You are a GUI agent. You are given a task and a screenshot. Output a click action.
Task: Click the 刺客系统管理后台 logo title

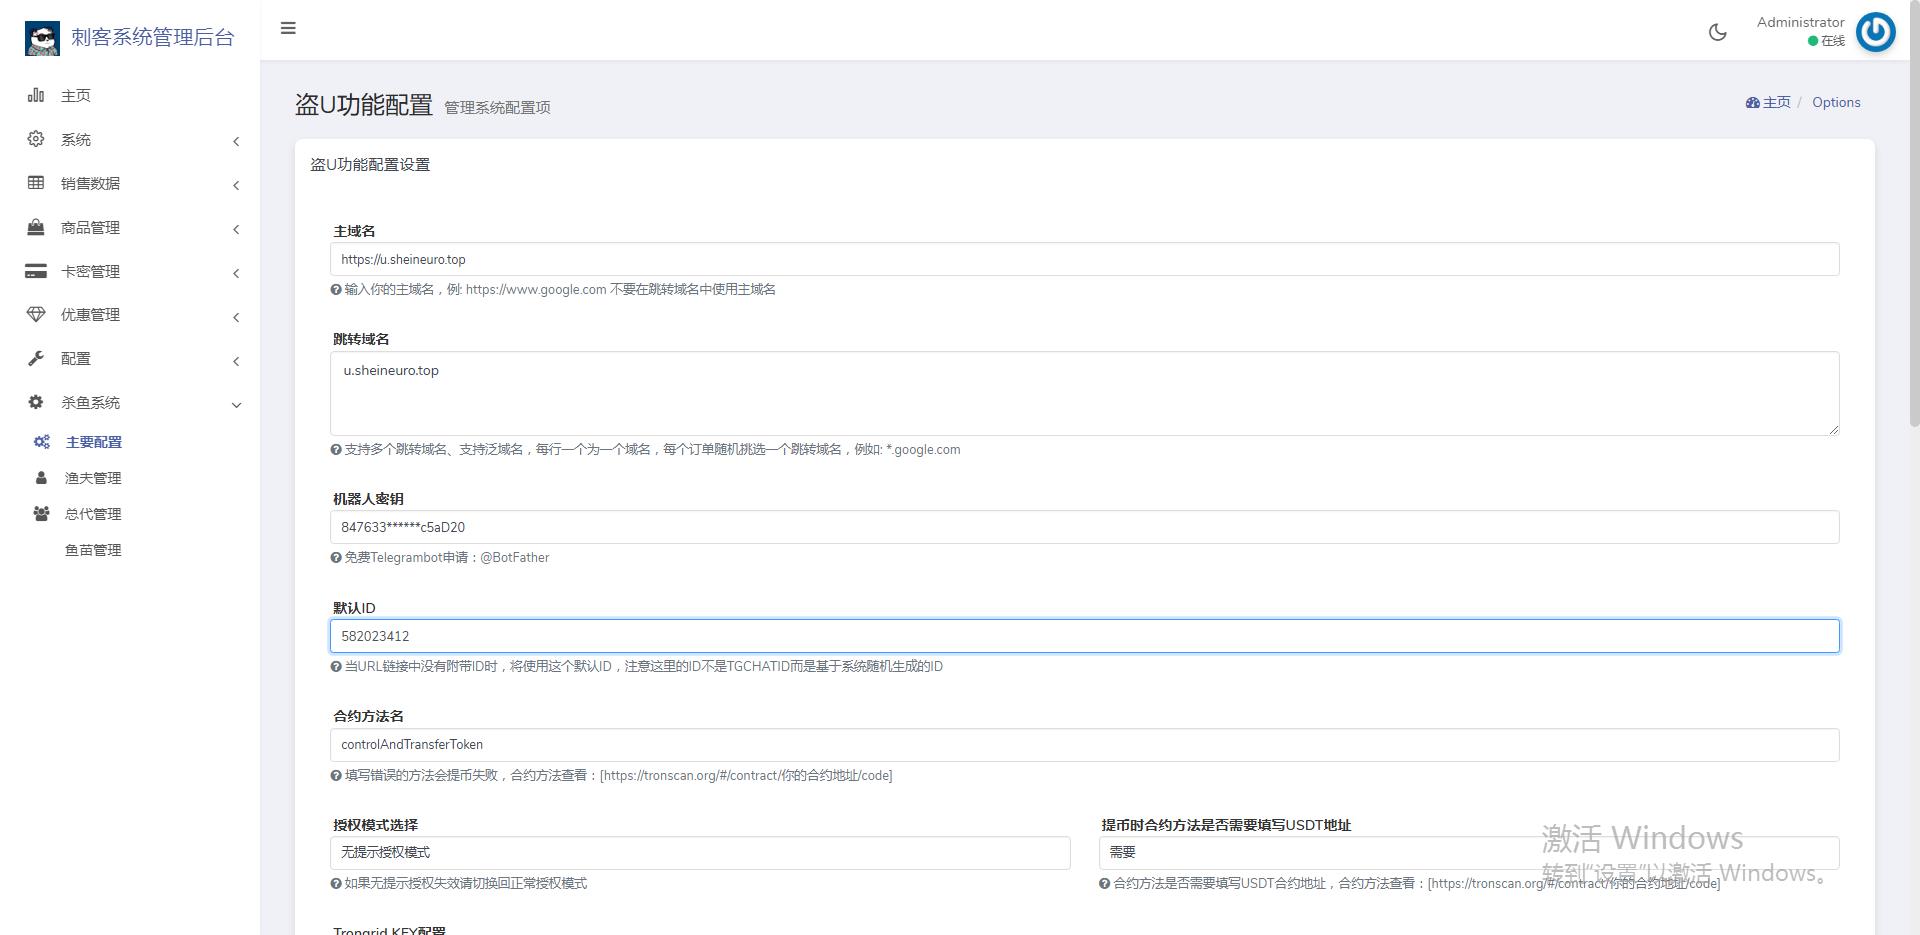tap(152, 38)
